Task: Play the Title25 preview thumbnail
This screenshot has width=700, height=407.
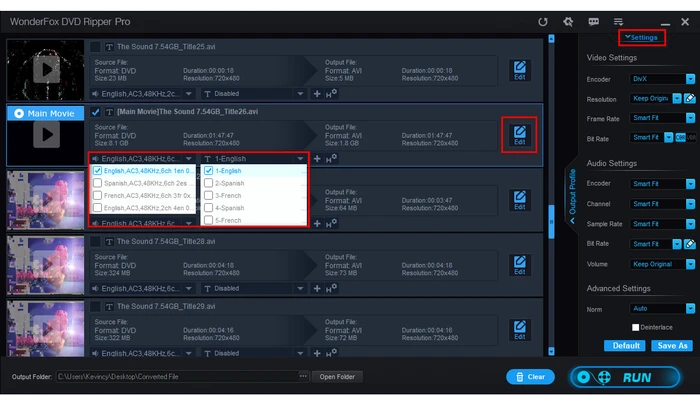Action: click(46, 69)
